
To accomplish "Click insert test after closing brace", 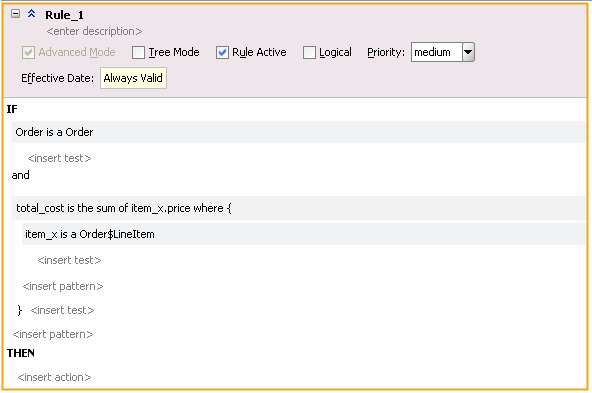I will pyautogui.click(x=62, y=310).
